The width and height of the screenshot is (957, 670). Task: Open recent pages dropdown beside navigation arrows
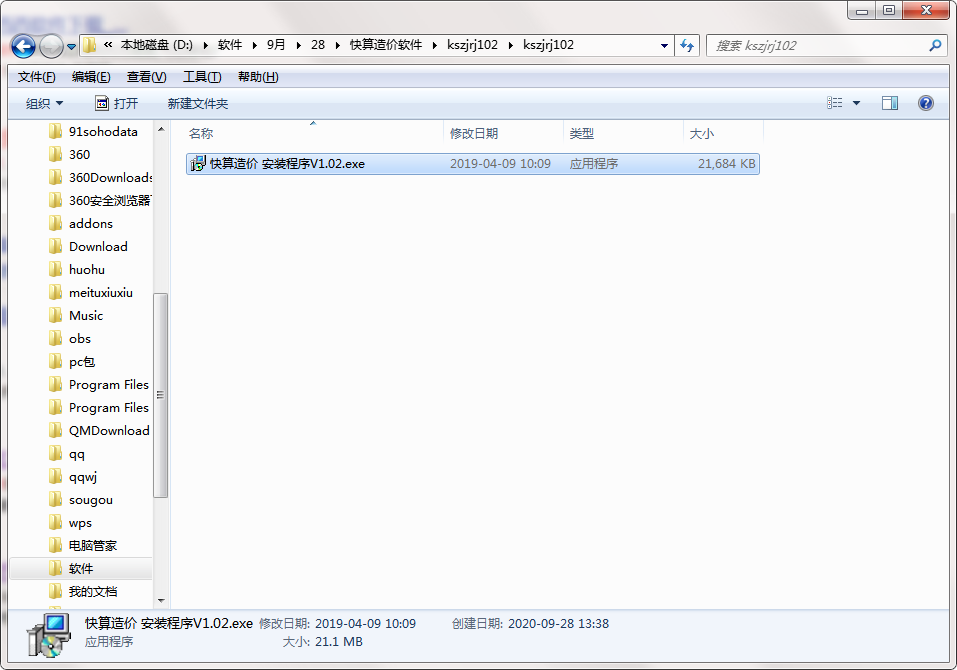pos(71,46)
